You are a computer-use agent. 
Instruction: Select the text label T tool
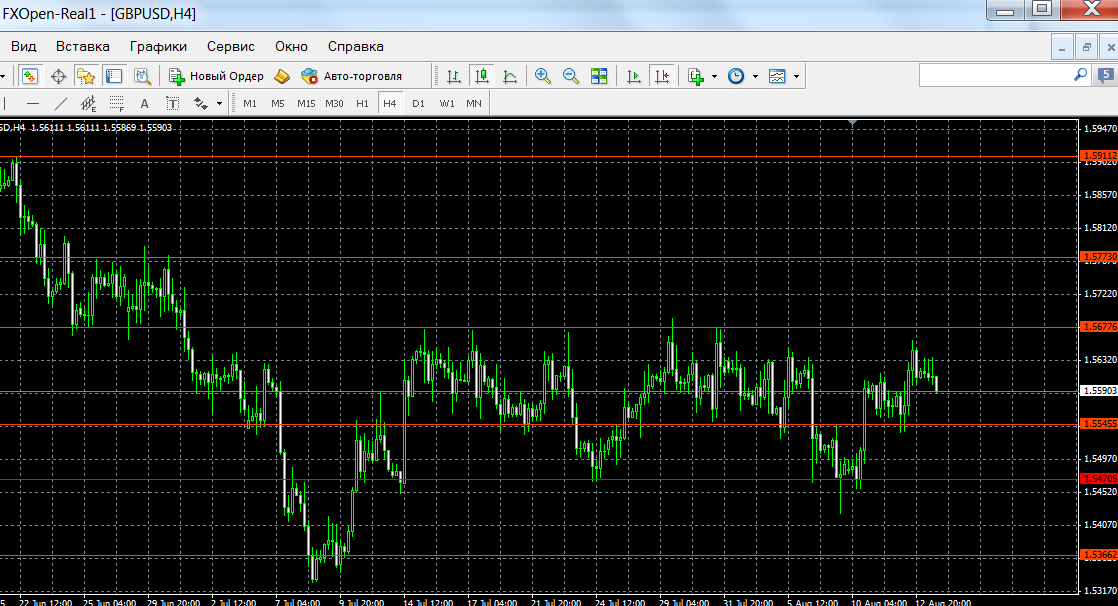tap(173, 103)
